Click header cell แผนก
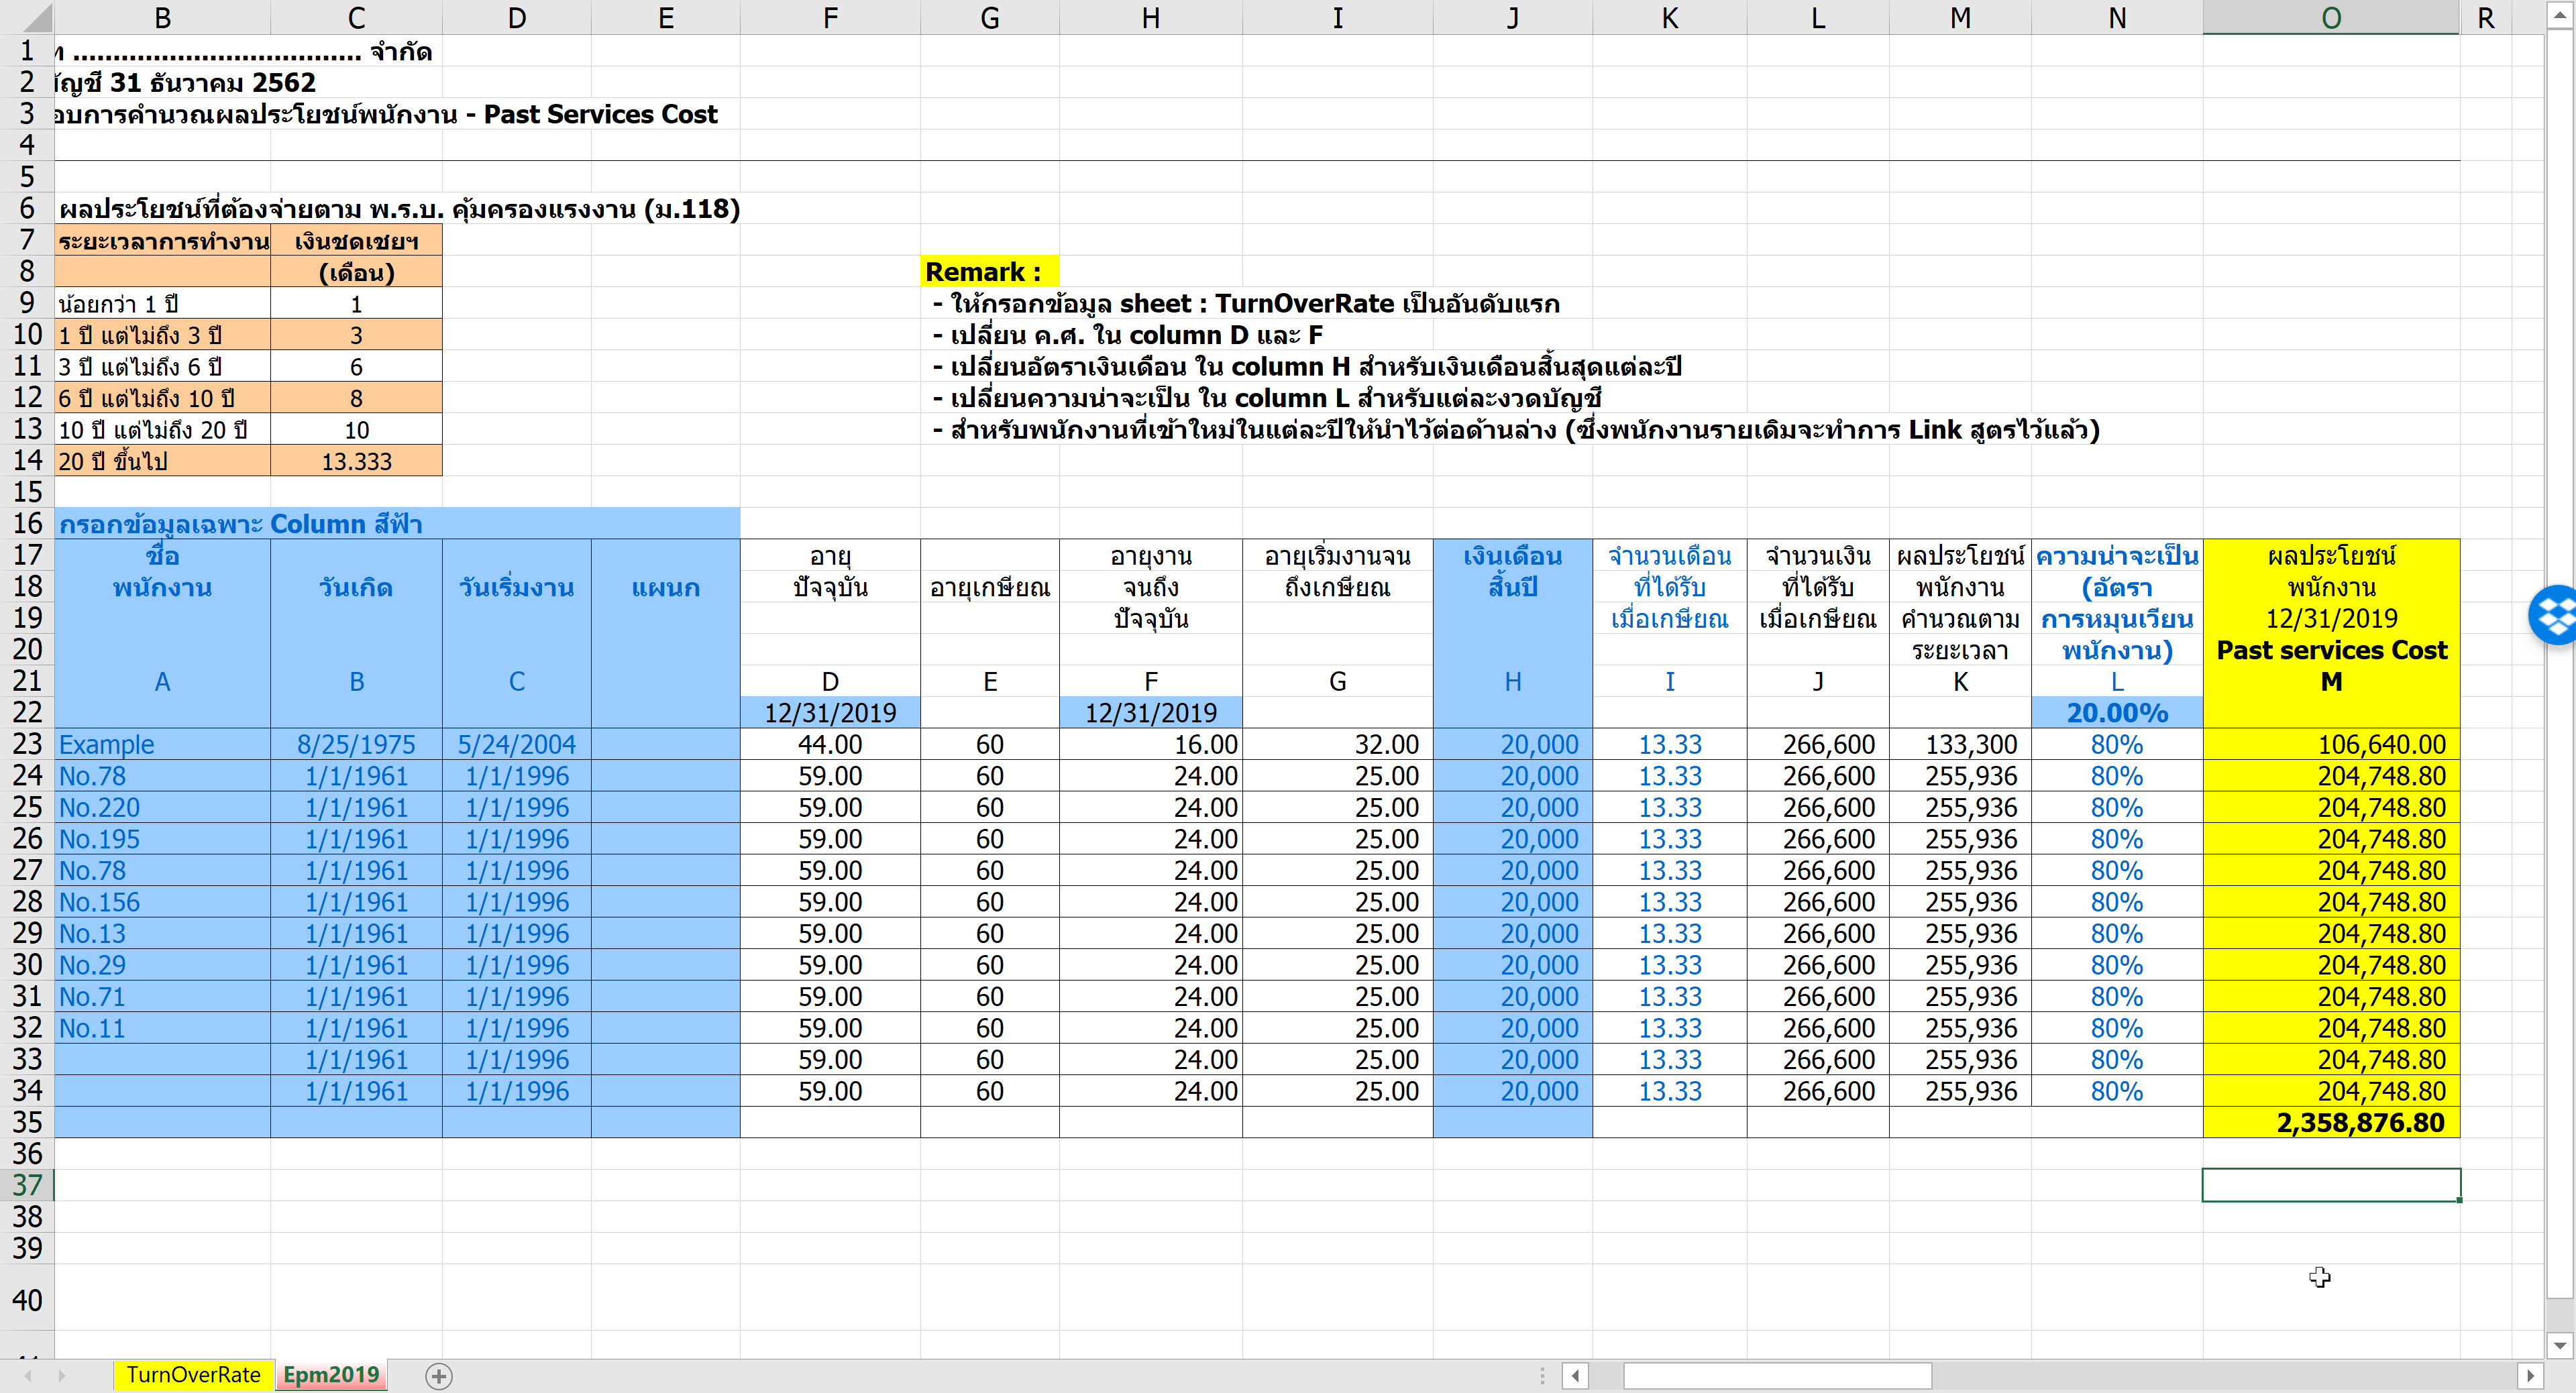This screenshot has width=2576, height=1393. coord(666,587)
